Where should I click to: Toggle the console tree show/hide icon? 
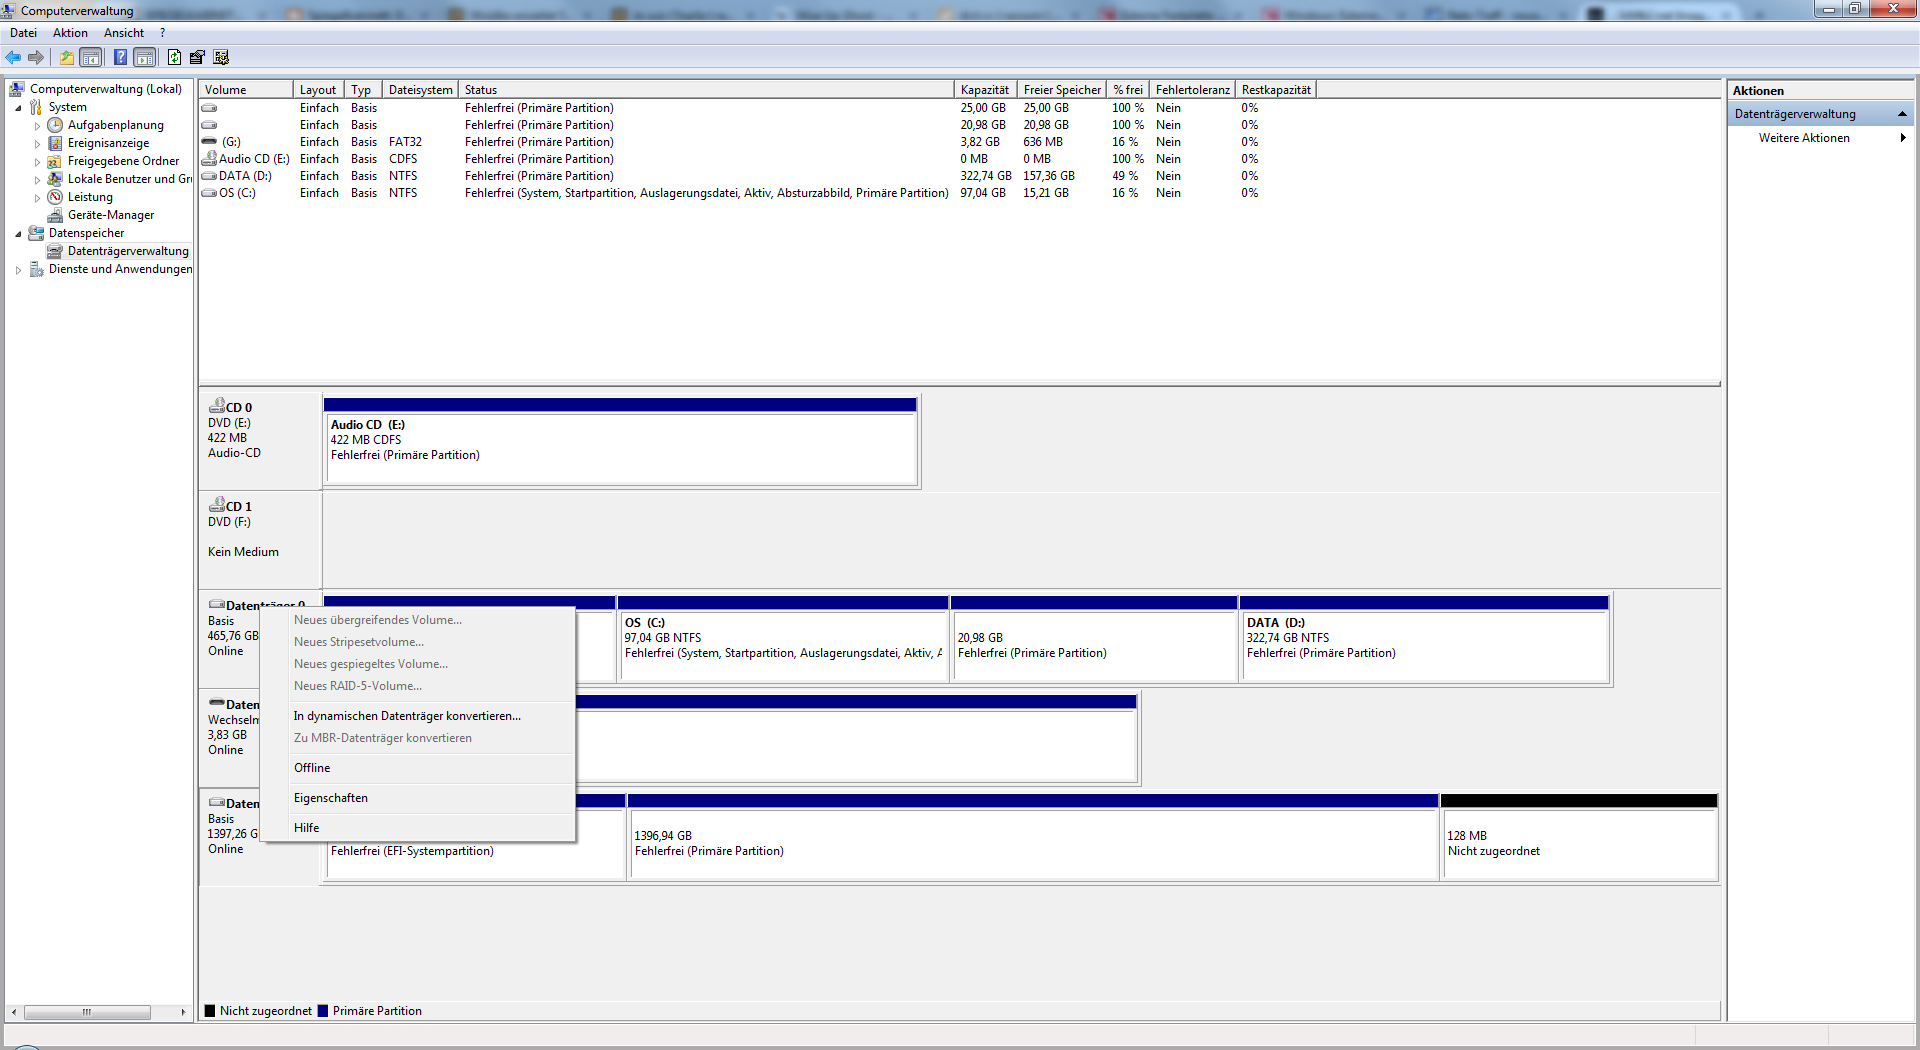tap(91, 58)
